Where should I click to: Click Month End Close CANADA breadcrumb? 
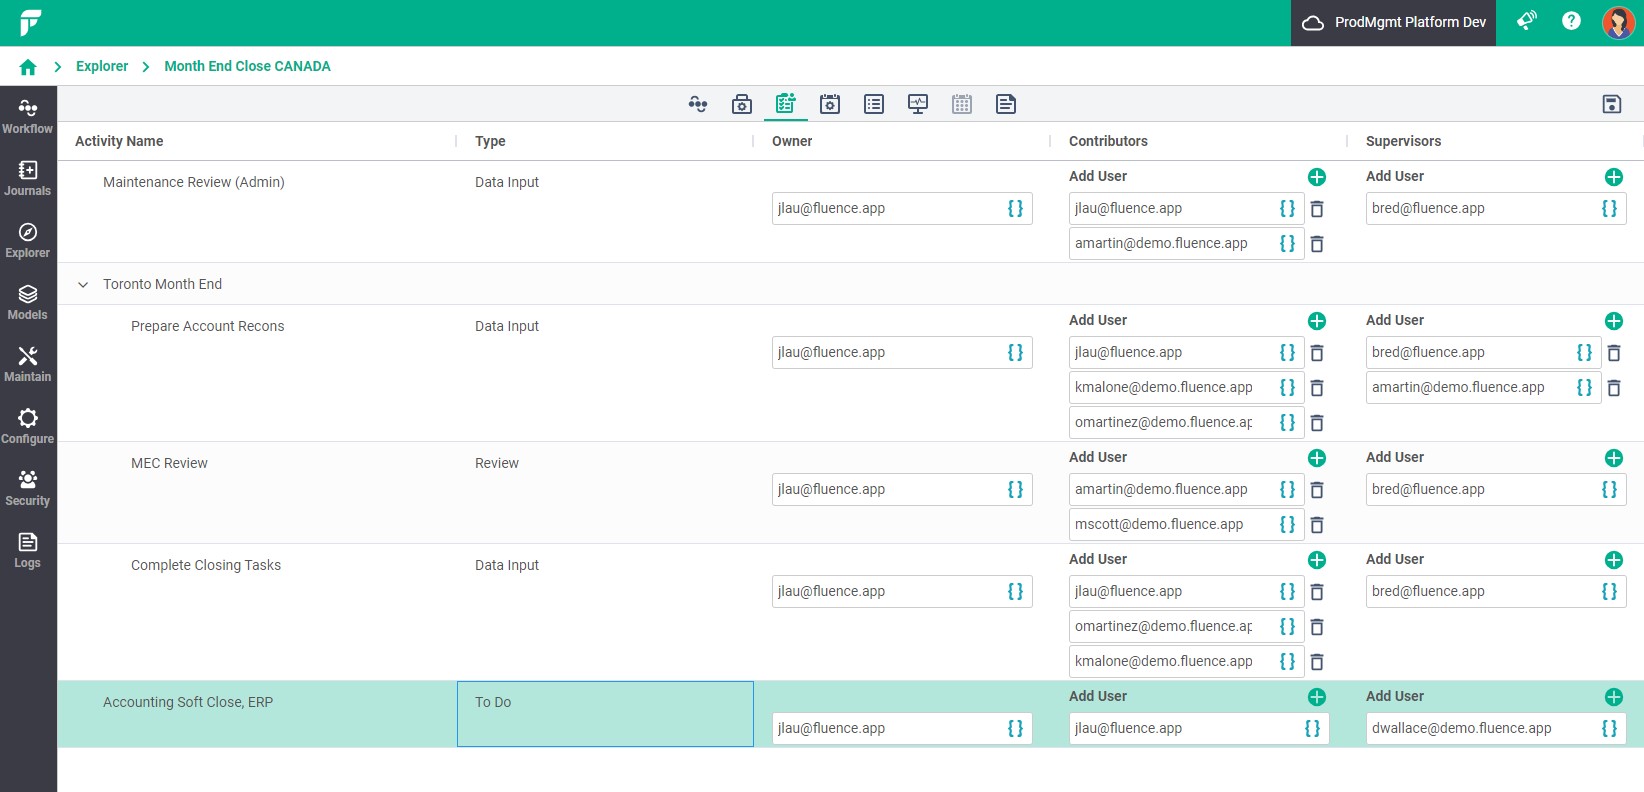pyautogui.click(x=247, y=66)
